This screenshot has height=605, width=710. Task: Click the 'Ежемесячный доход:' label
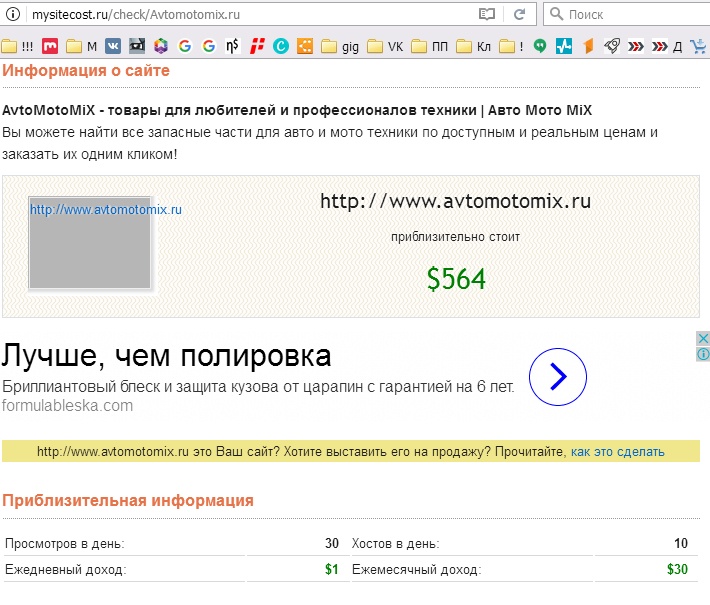click(417, 569)
